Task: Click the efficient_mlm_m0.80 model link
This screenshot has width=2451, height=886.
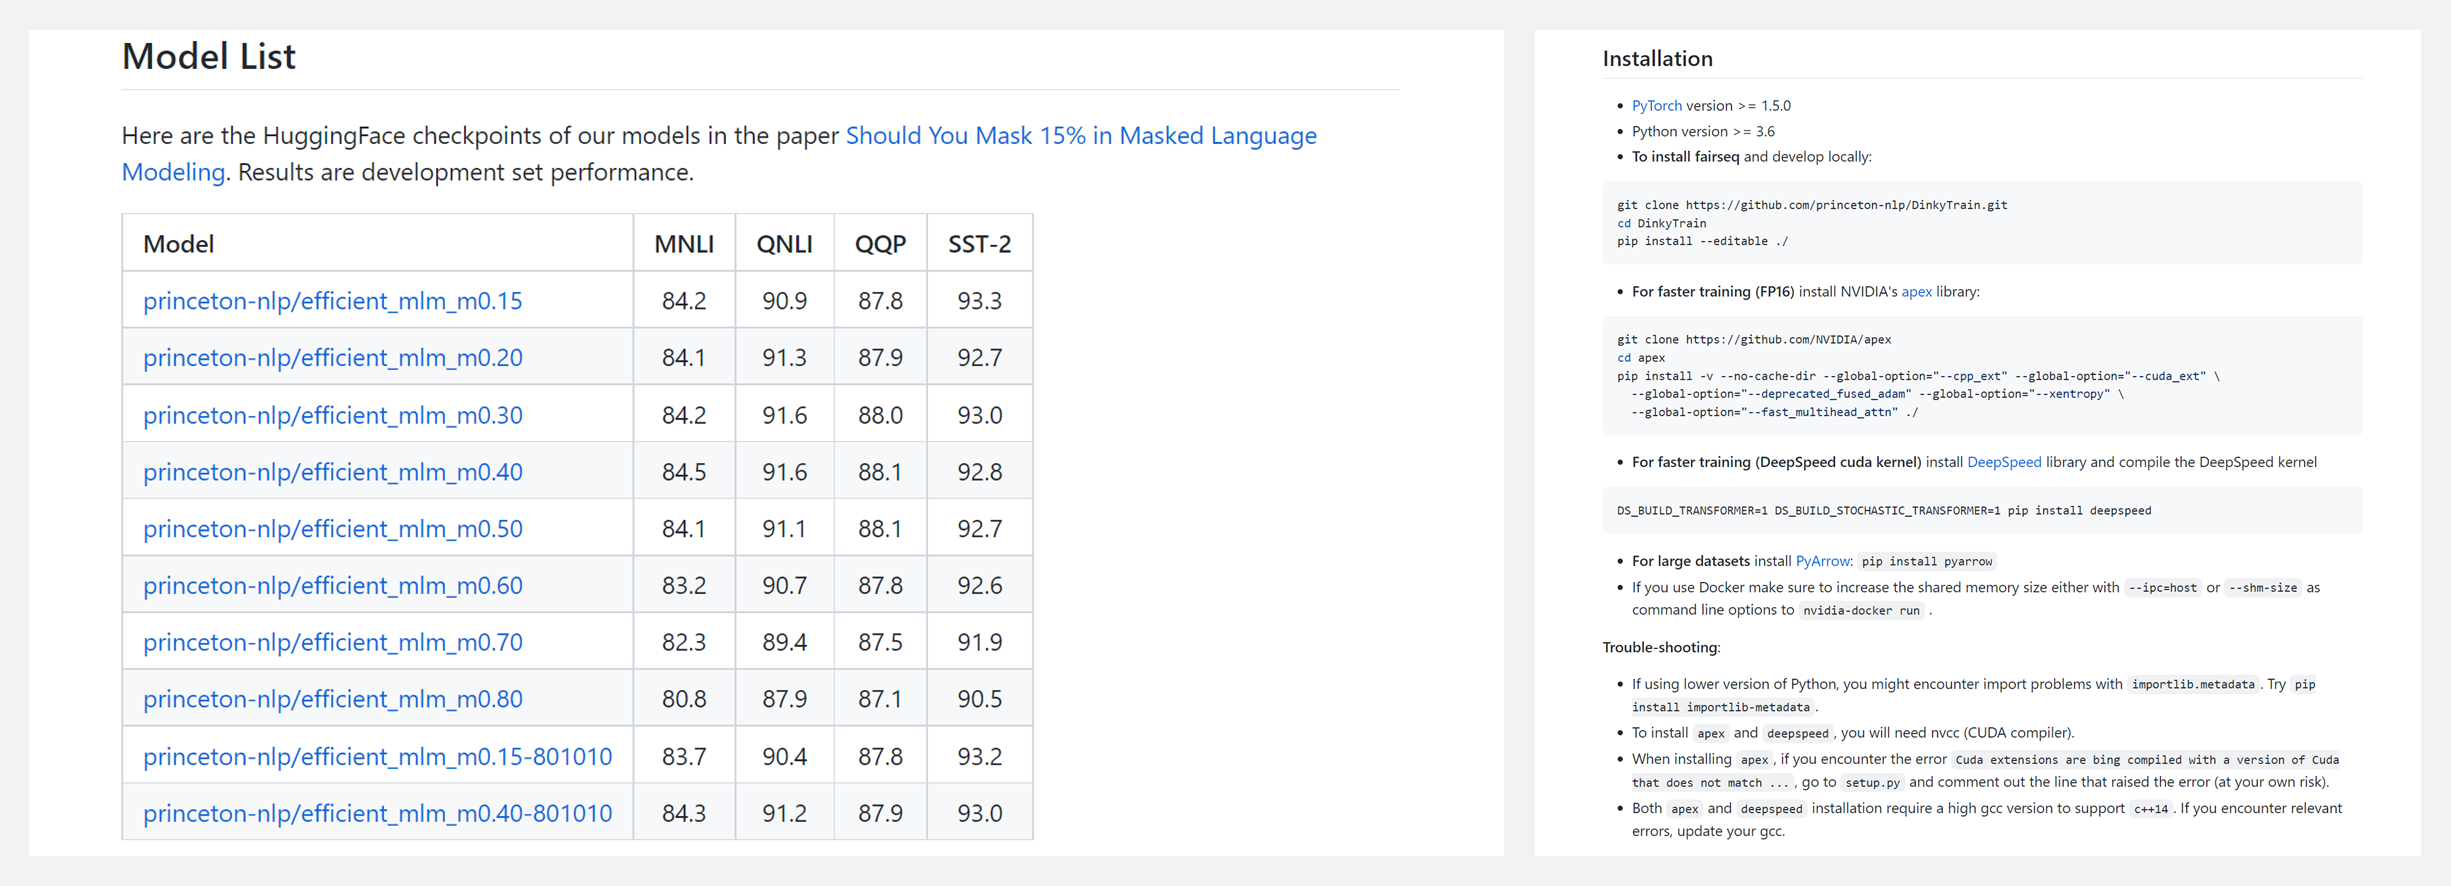Action: (332, 700)
